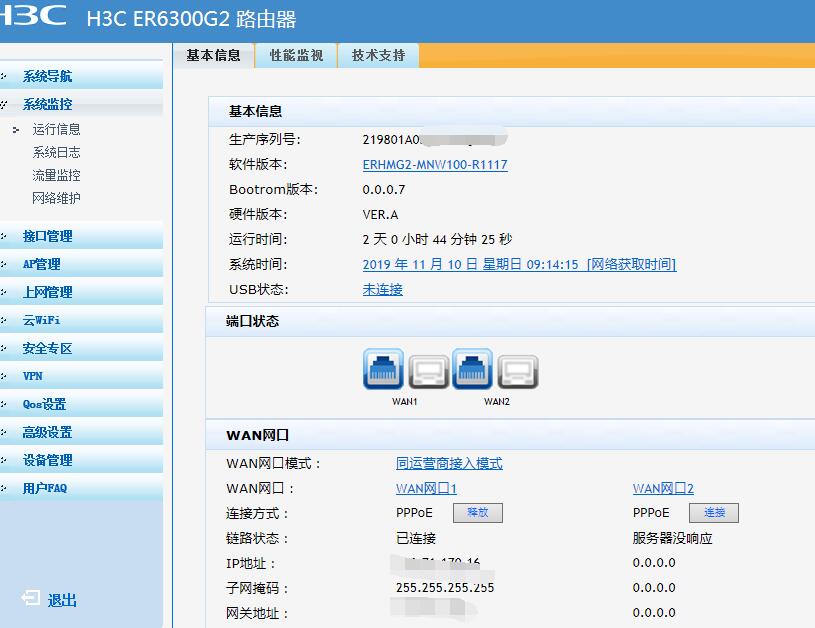Click the gray port icon right of WAN2
The height and width of the screenshot is (628, 815).
[x=518, y=372]
